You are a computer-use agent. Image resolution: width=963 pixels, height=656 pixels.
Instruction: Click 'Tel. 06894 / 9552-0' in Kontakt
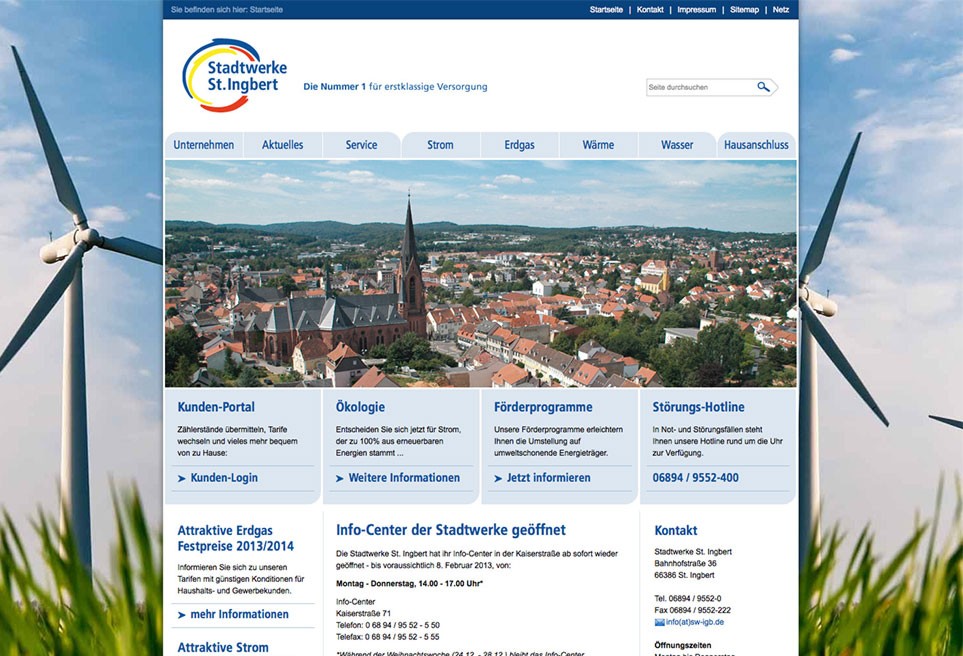click(x=688, y=598)
